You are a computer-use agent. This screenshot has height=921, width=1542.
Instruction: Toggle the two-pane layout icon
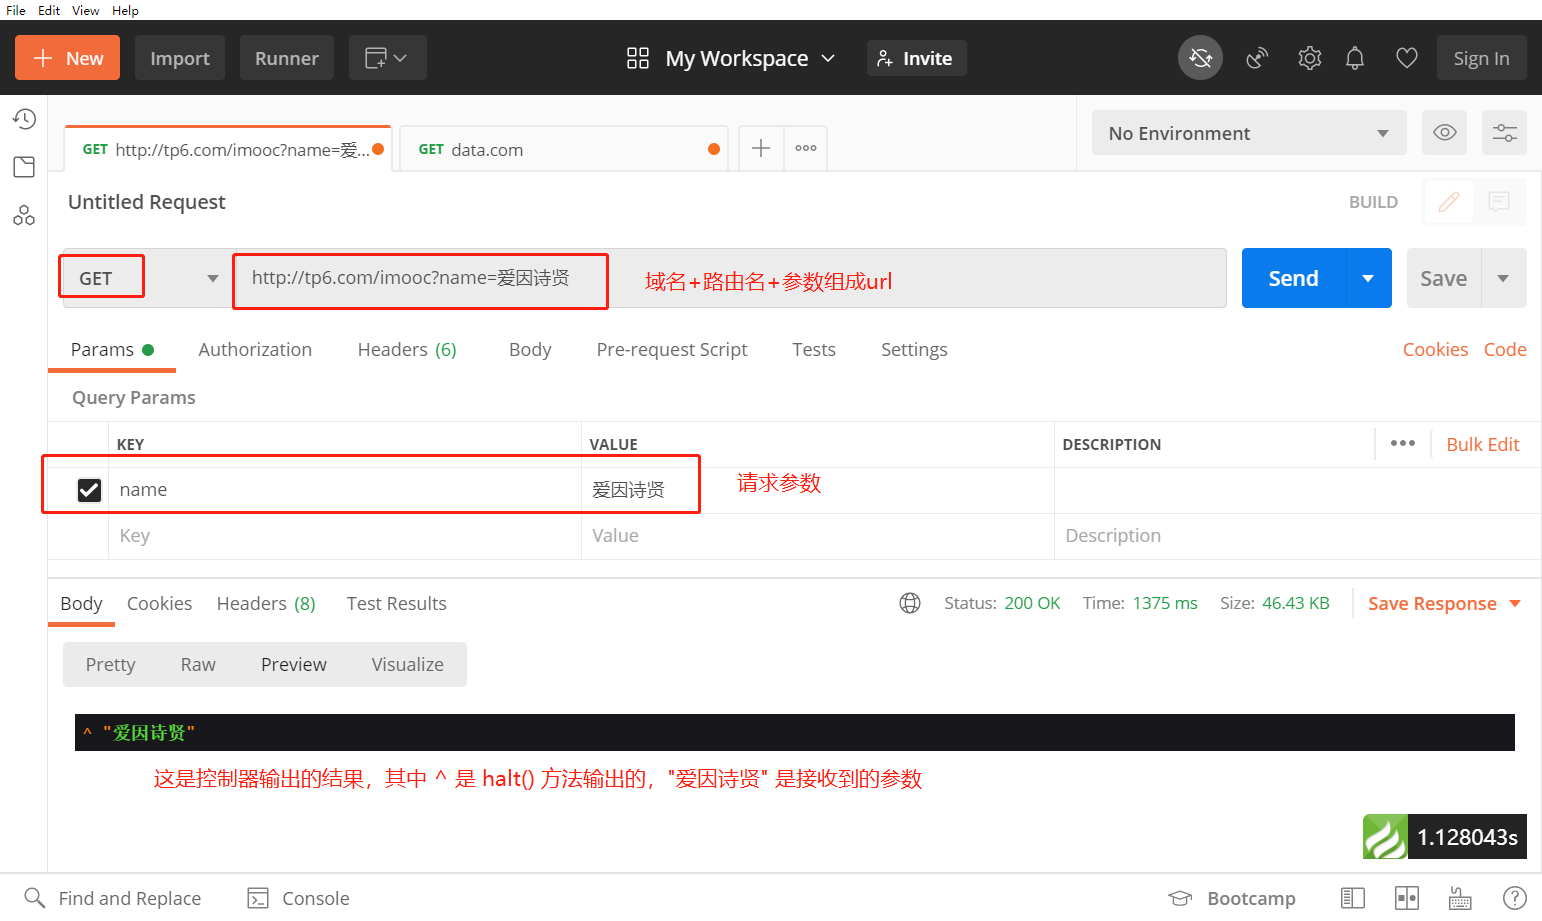coord(1407,898)
